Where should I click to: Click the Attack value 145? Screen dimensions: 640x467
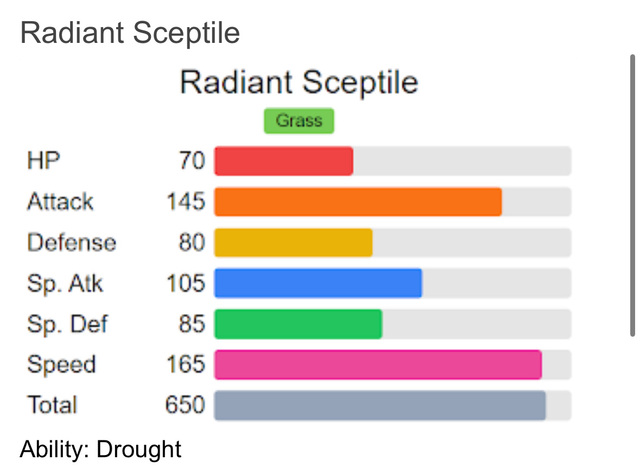point(186,201)
